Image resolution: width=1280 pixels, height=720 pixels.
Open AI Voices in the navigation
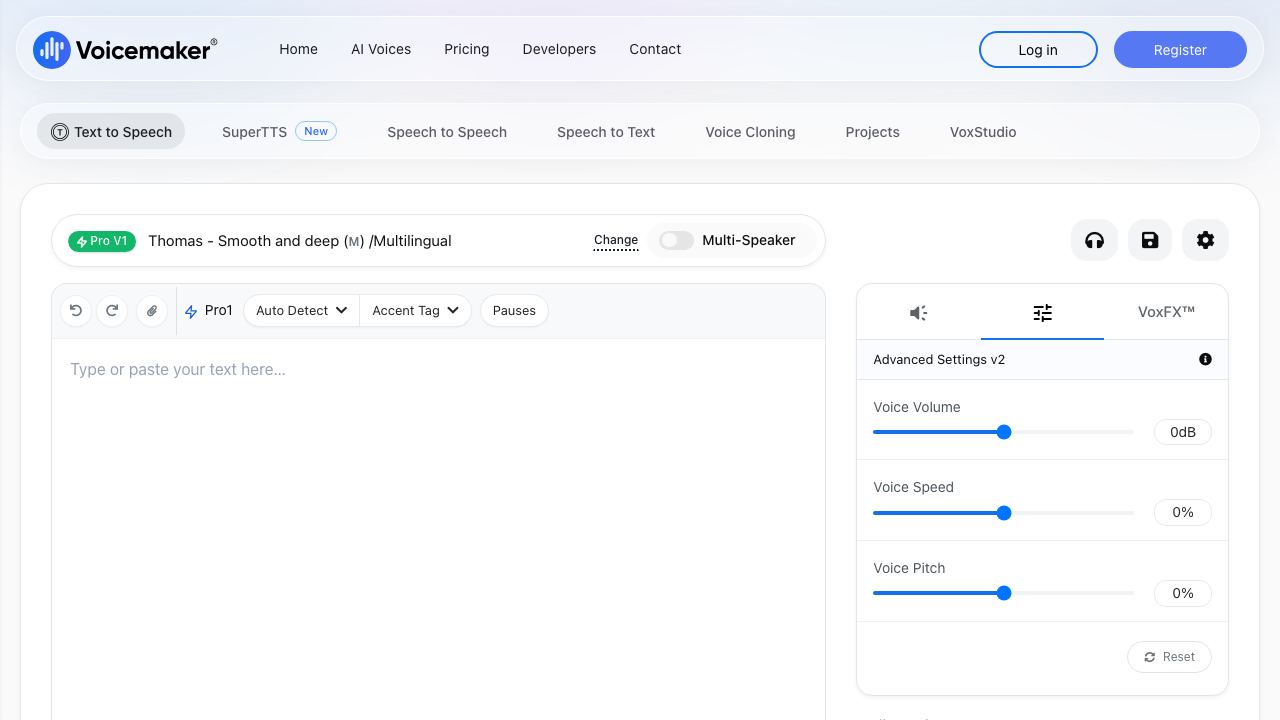(x=381, y=49)
